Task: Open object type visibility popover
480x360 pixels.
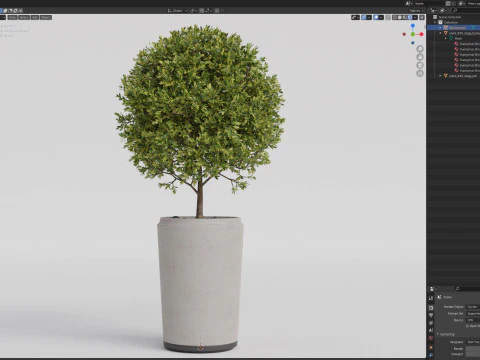Action: pyautogui.click(x=355, y=17)
